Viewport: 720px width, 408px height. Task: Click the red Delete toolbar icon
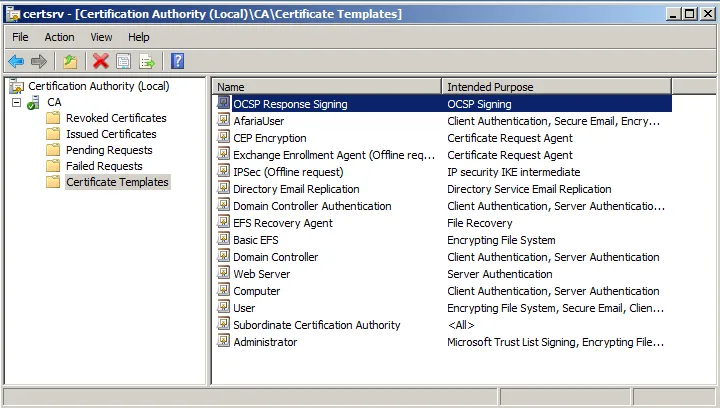tap(100, 62)
